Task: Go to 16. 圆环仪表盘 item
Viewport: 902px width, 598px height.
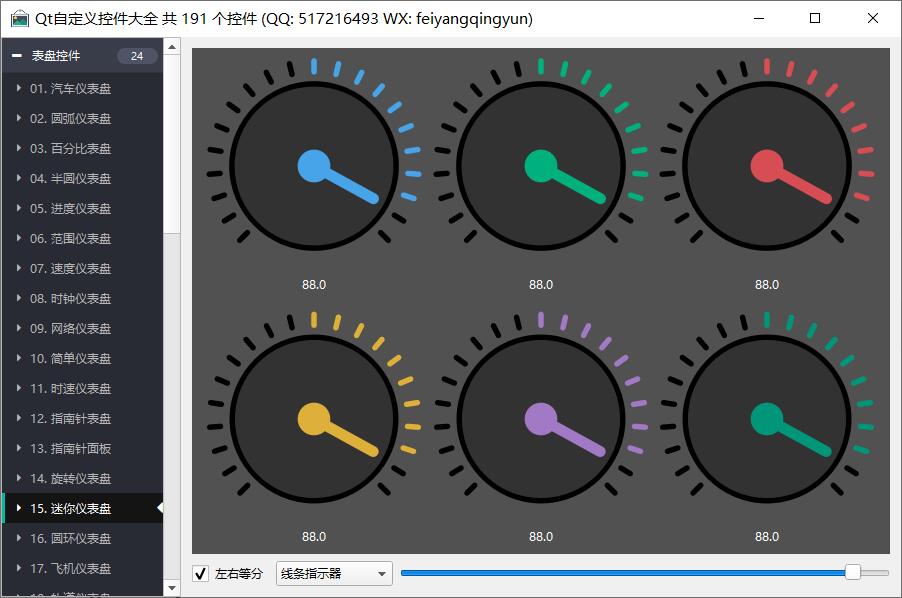Action: pyautogui.click(x=70, y=539)
